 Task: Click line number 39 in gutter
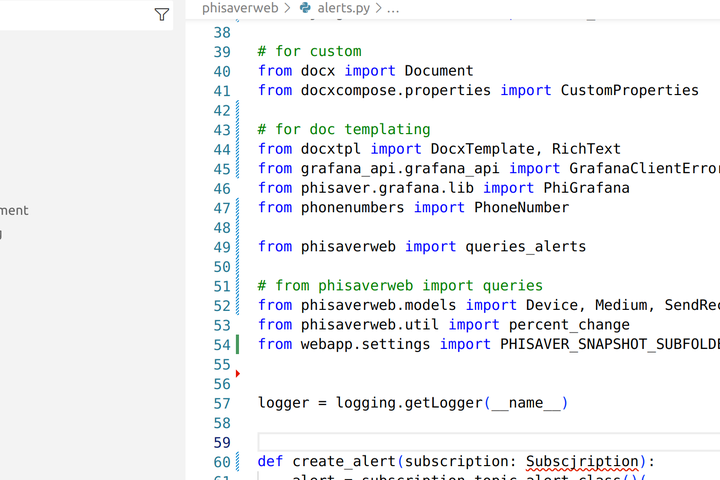tap(222, 52)
